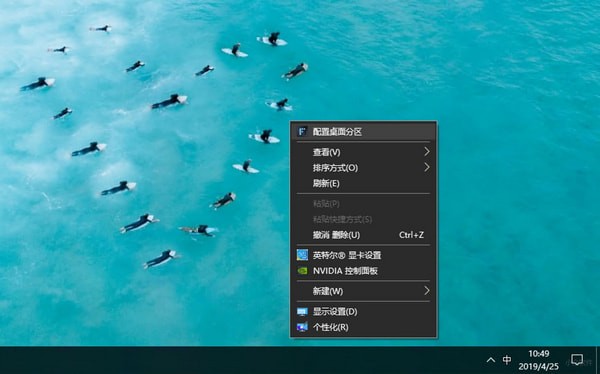Click the Fences icon beside 配置桌面分区
The width and height of the screenshot is (600, 374).
click(302, 132)
